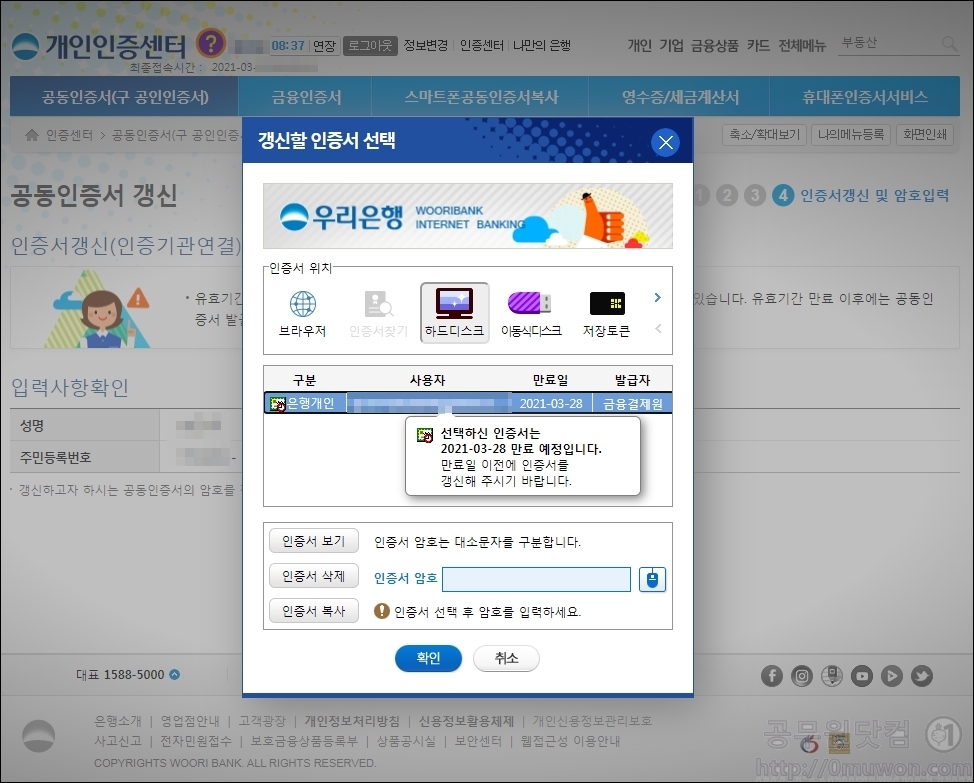Screen dimensions: 974x783
Task: Open the 개인 top menu
Action: click(639, 45)
